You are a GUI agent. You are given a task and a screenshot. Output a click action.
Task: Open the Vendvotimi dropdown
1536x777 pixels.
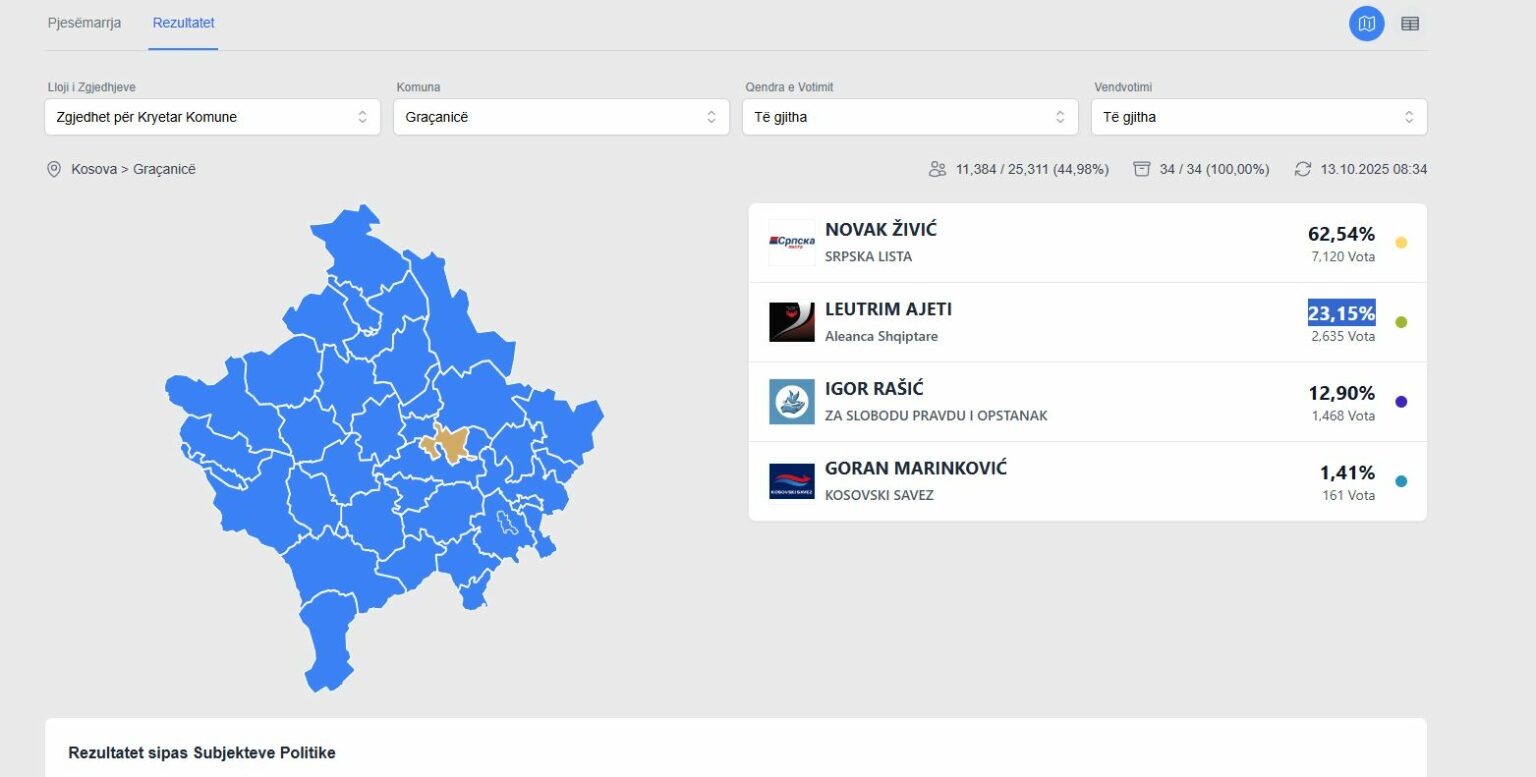(1258, 117)
